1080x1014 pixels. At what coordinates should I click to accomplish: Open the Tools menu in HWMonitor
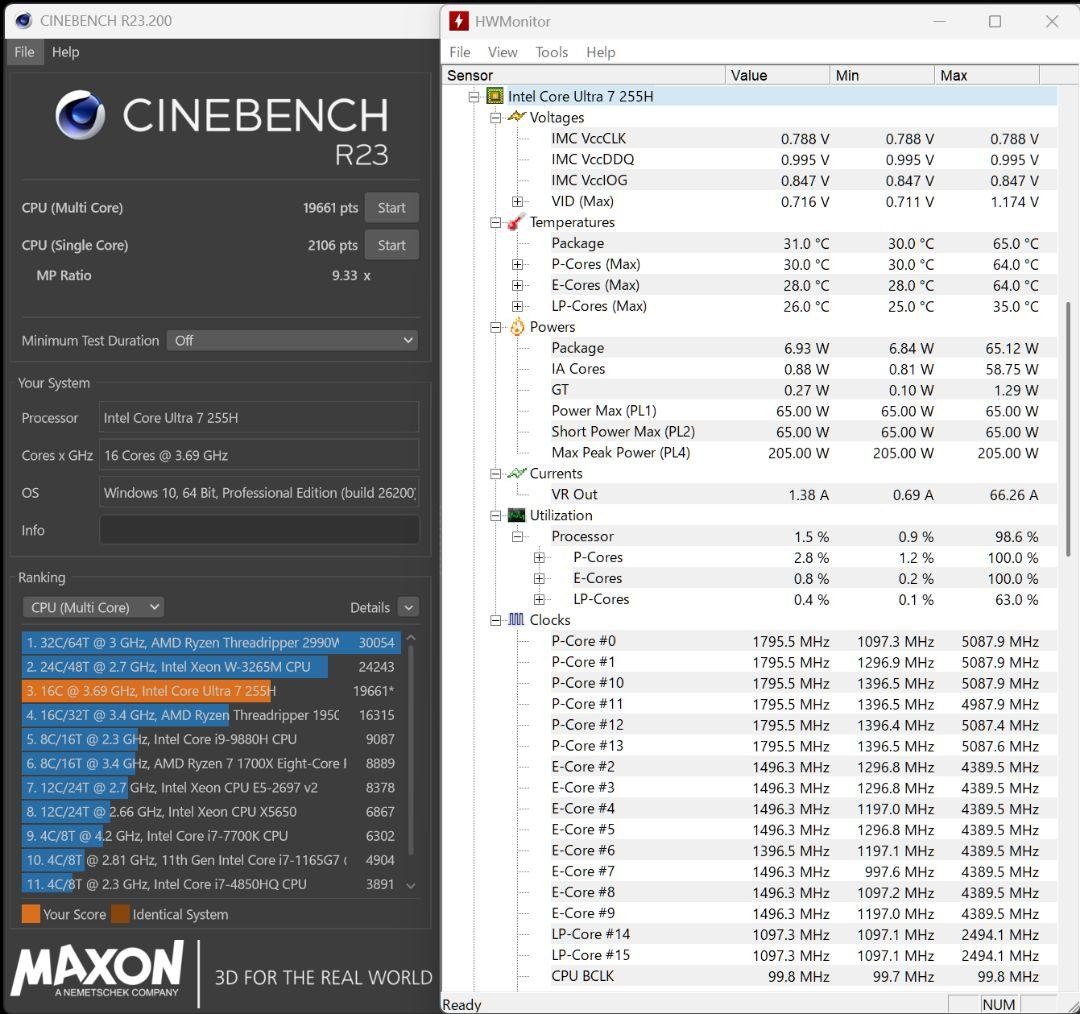552,52
